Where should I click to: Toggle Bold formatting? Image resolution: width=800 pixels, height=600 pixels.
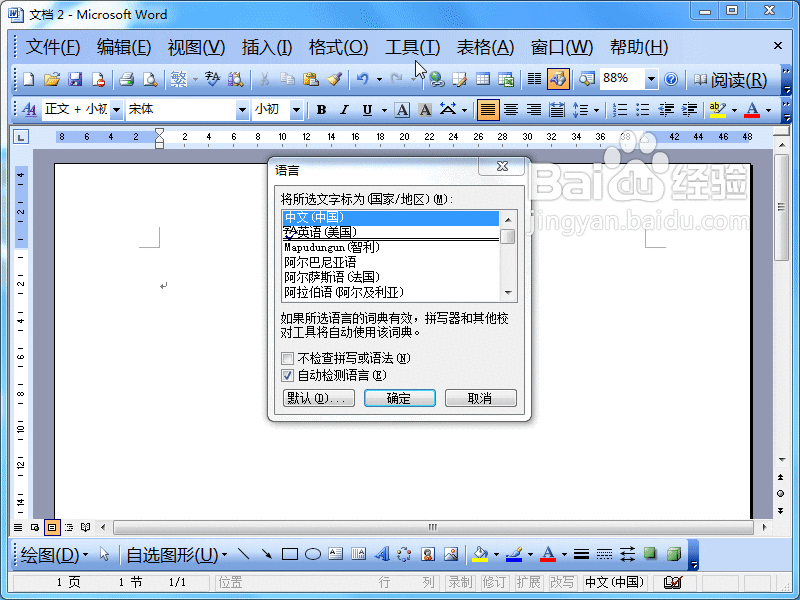pos(321,110)
